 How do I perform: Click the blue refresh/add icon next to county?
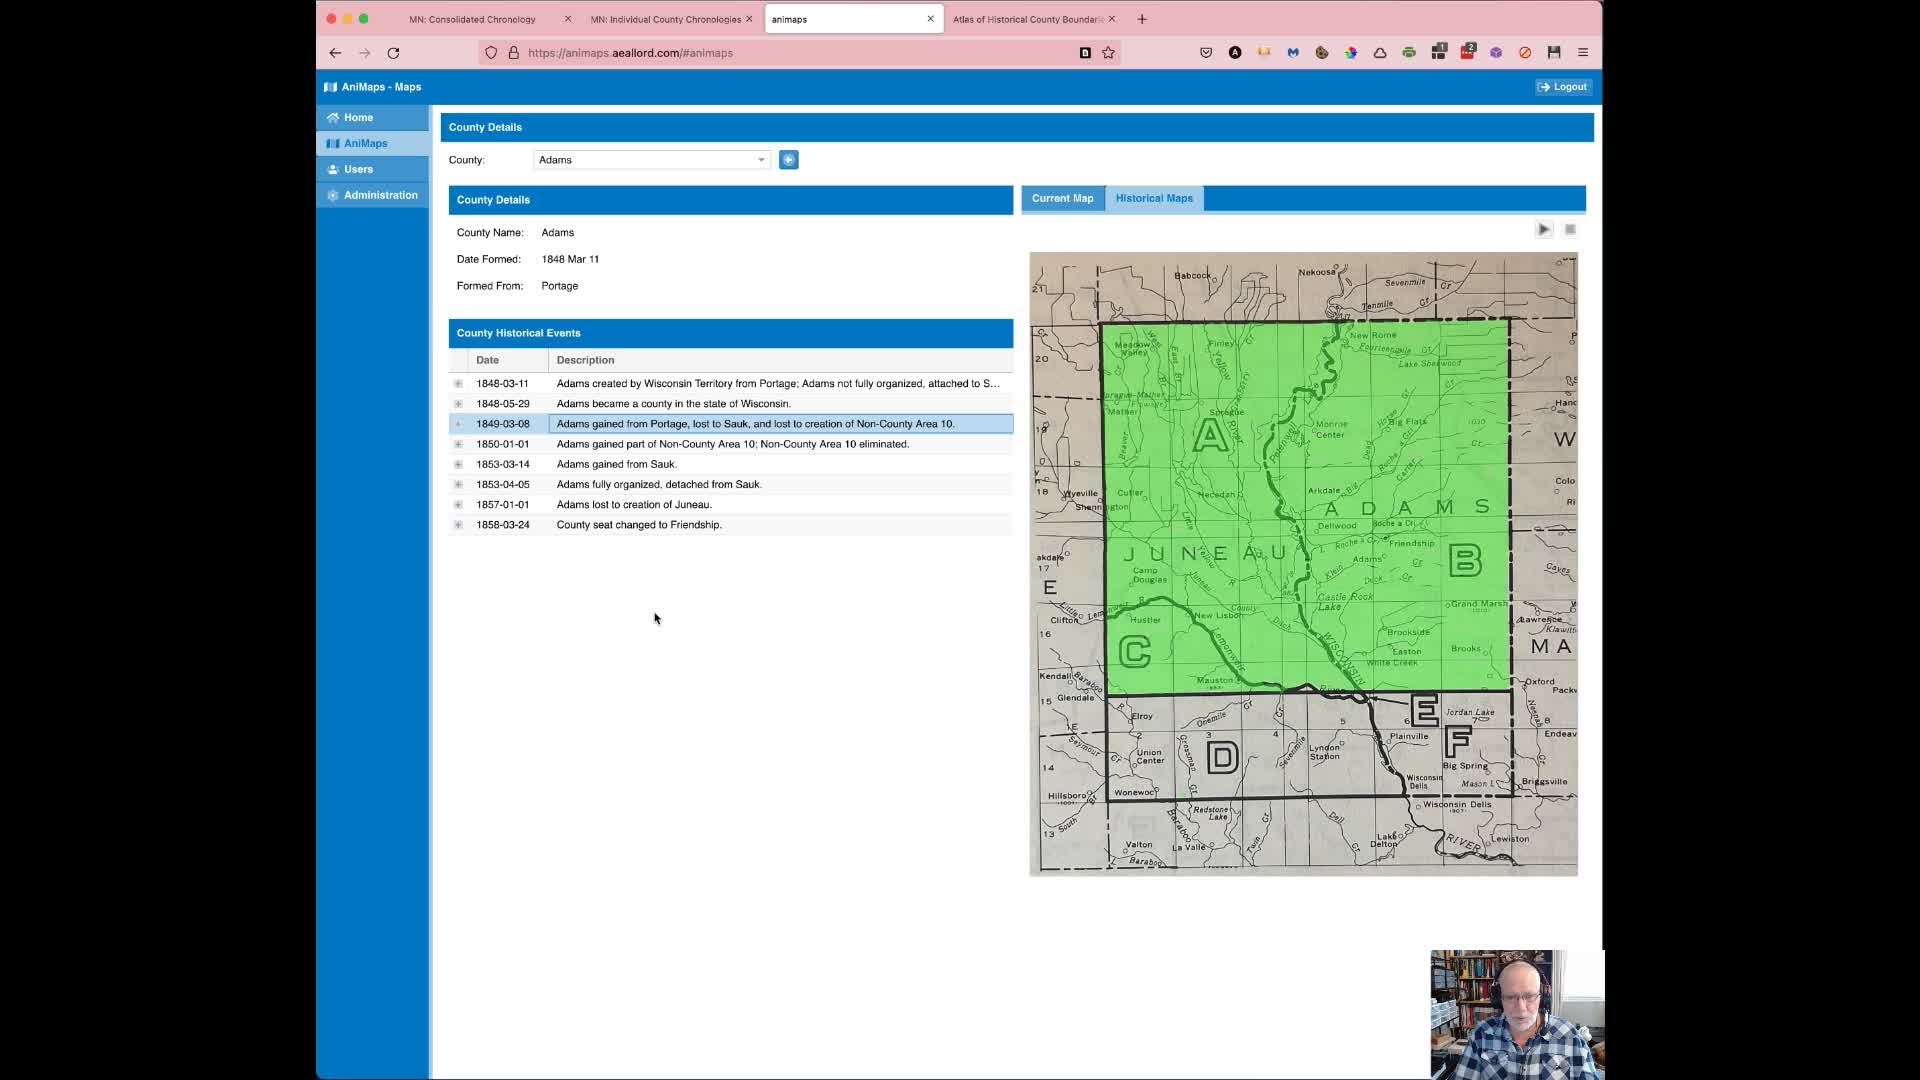click(x=787, y=160)
